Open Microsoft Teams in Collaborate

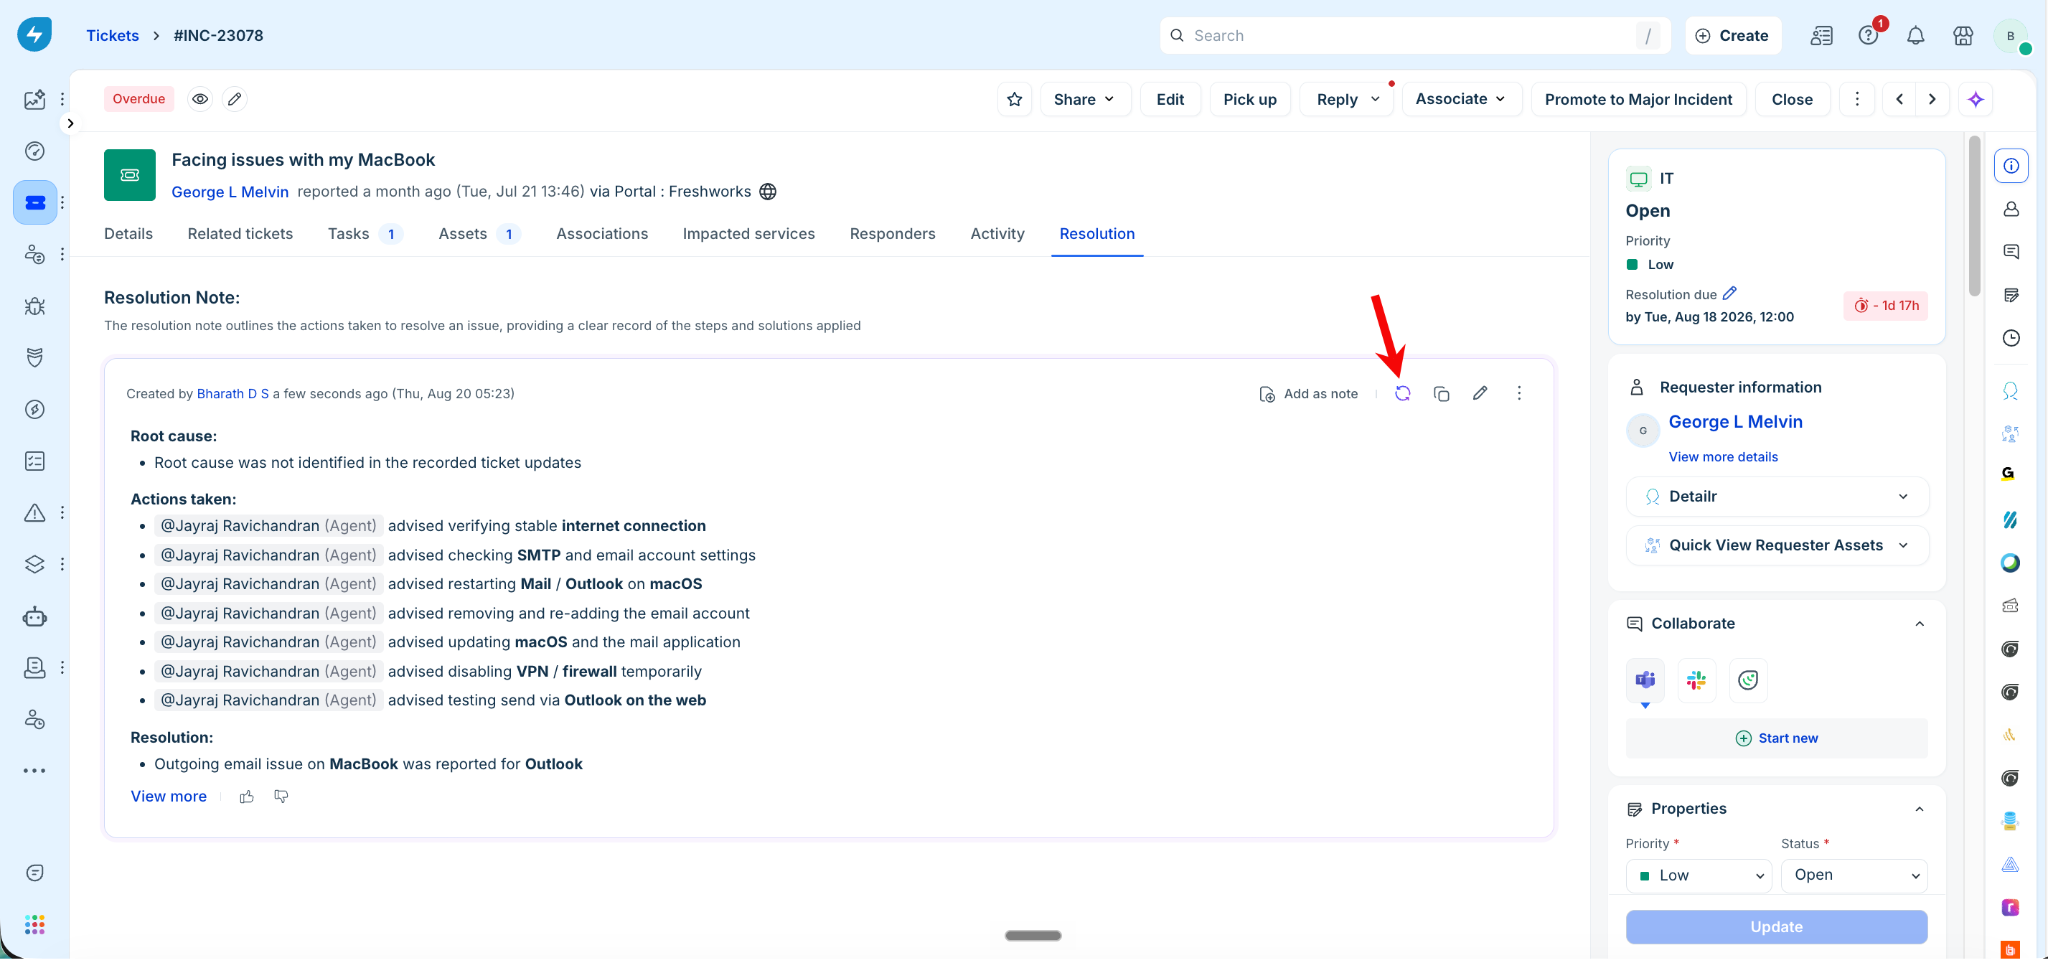click(1646, 680)
